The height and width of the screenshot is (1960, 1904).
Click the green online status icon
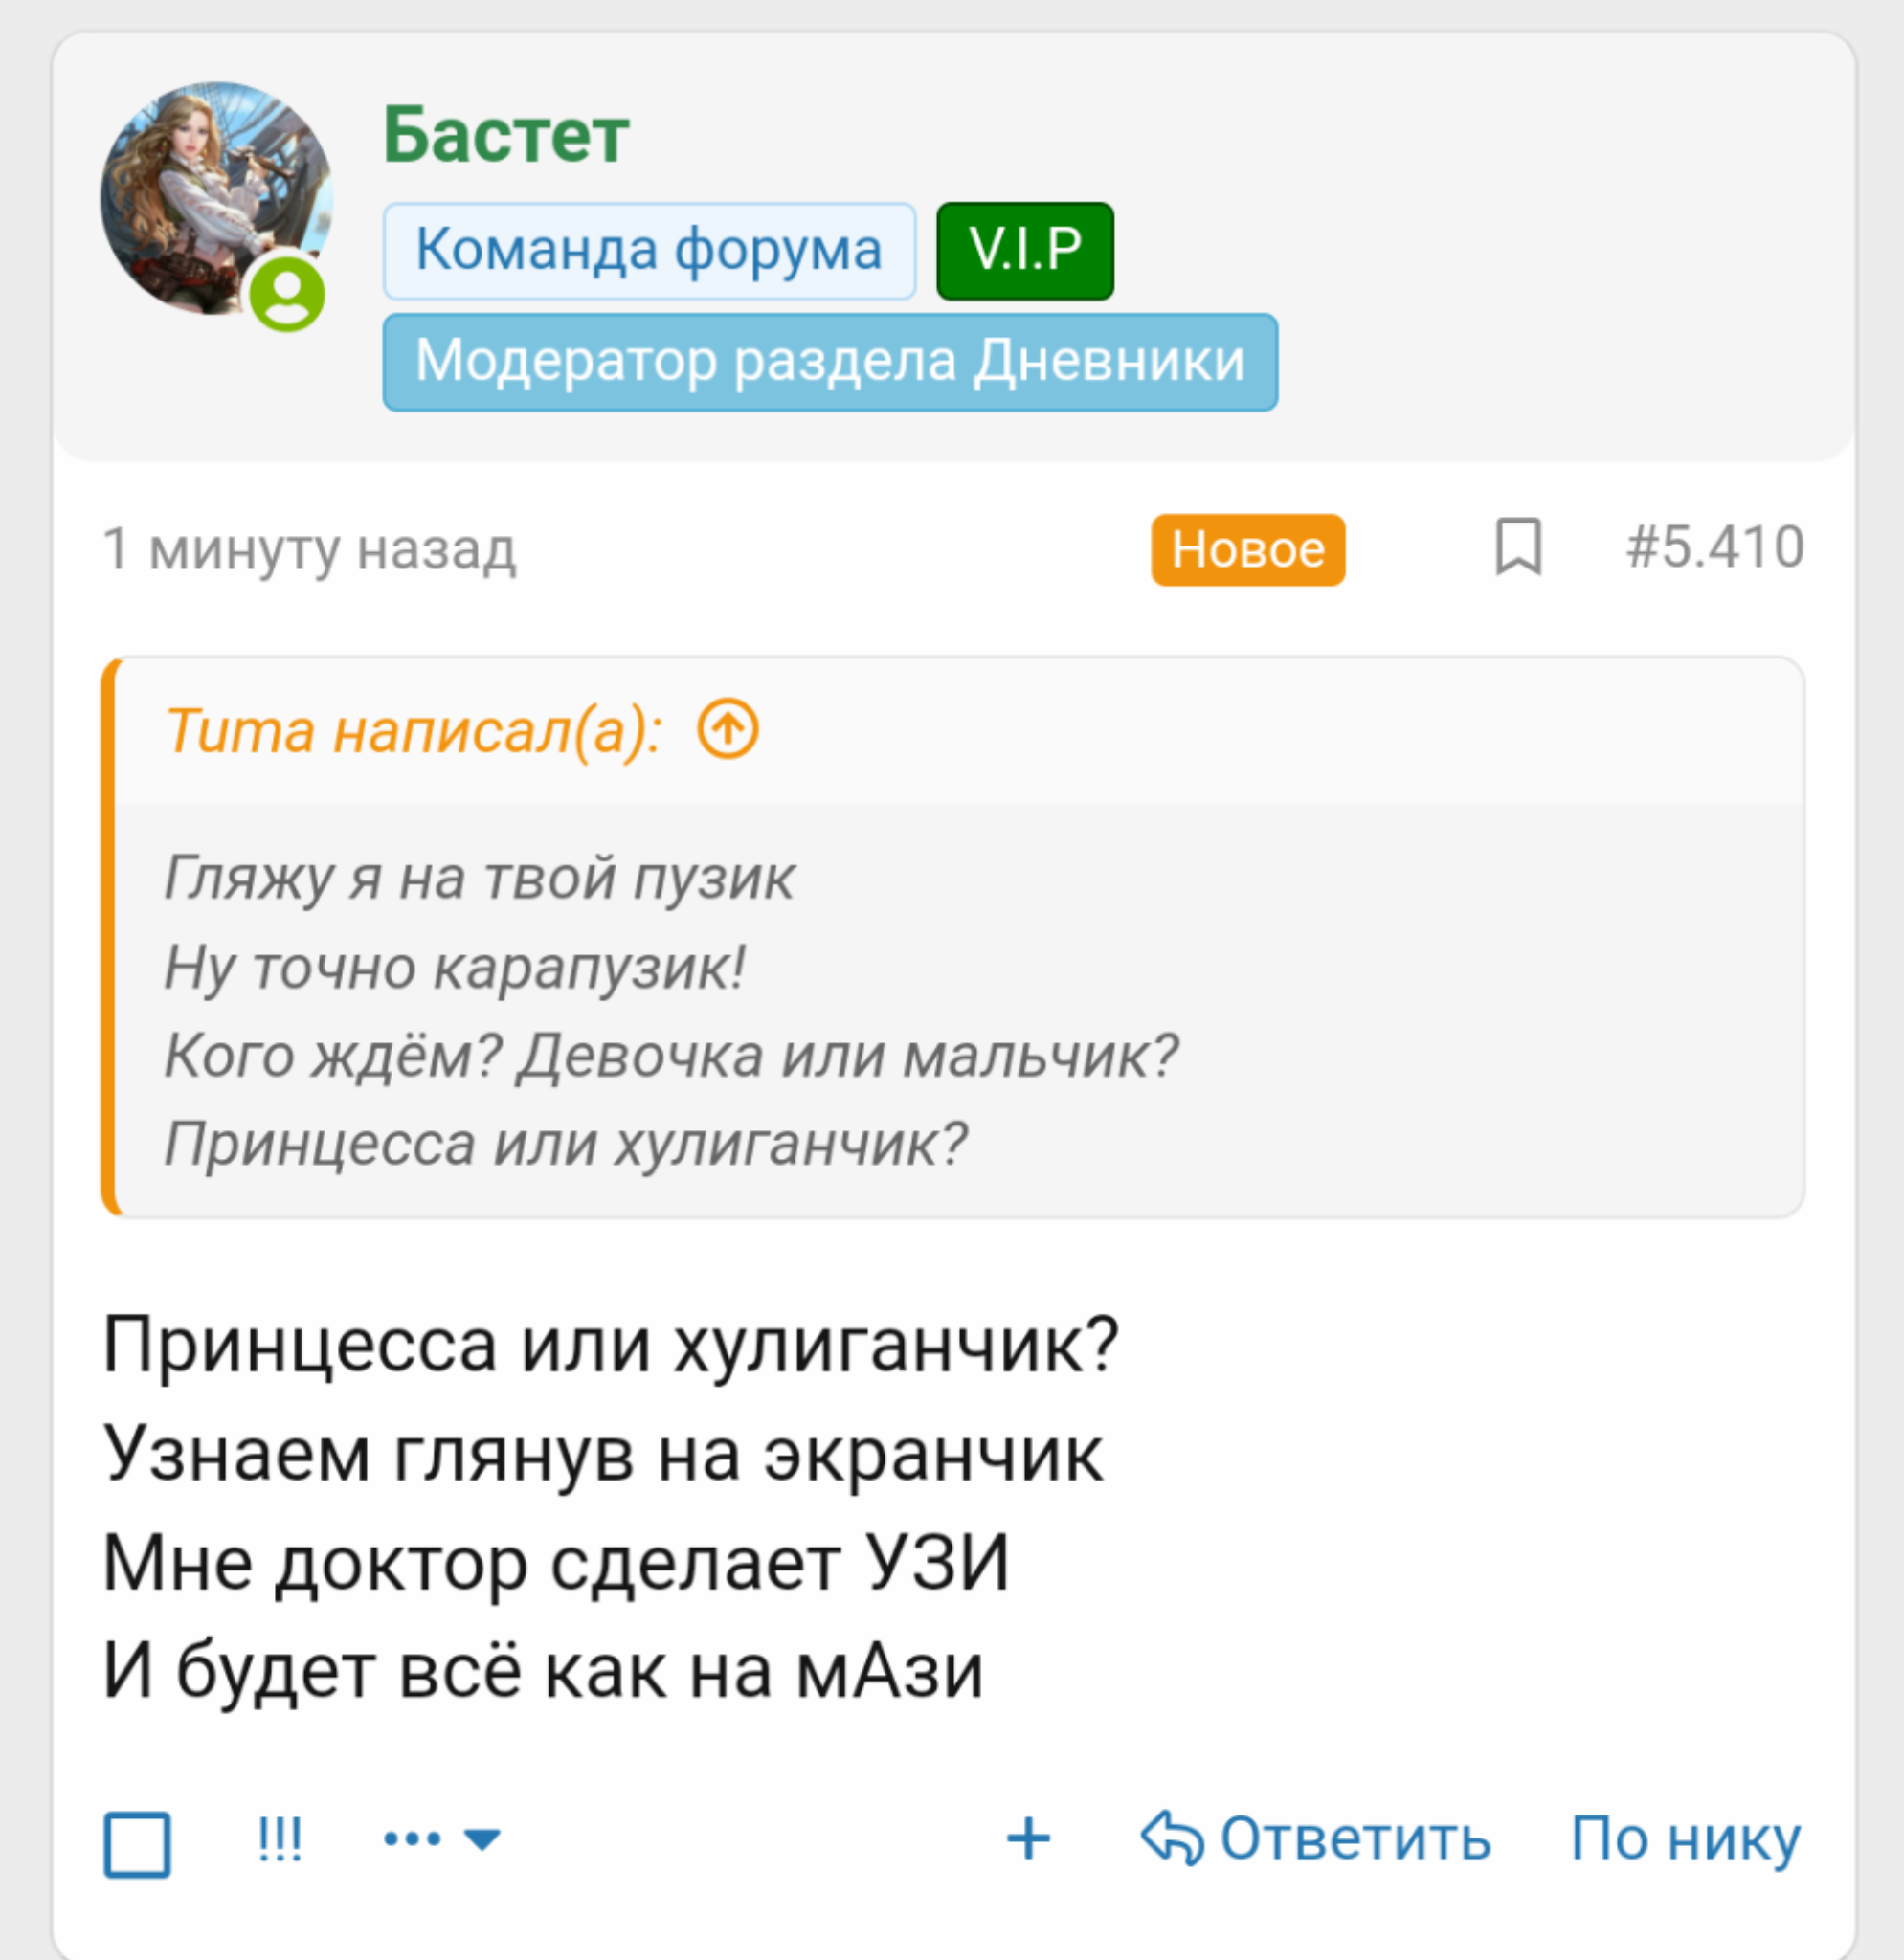click(287, 294)
